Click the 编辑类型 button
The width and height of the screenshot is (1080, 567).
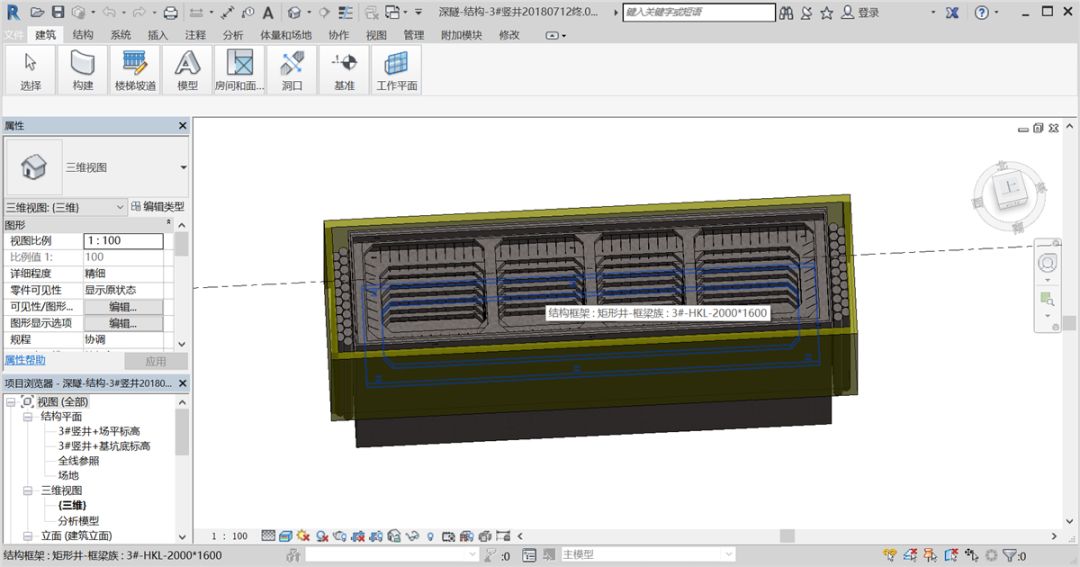click(x=158, y=207)
